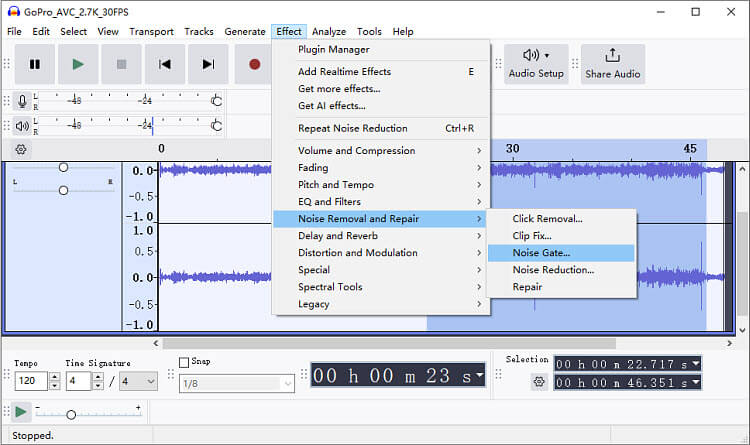Start recording with the red Record button

click(254, 64)
